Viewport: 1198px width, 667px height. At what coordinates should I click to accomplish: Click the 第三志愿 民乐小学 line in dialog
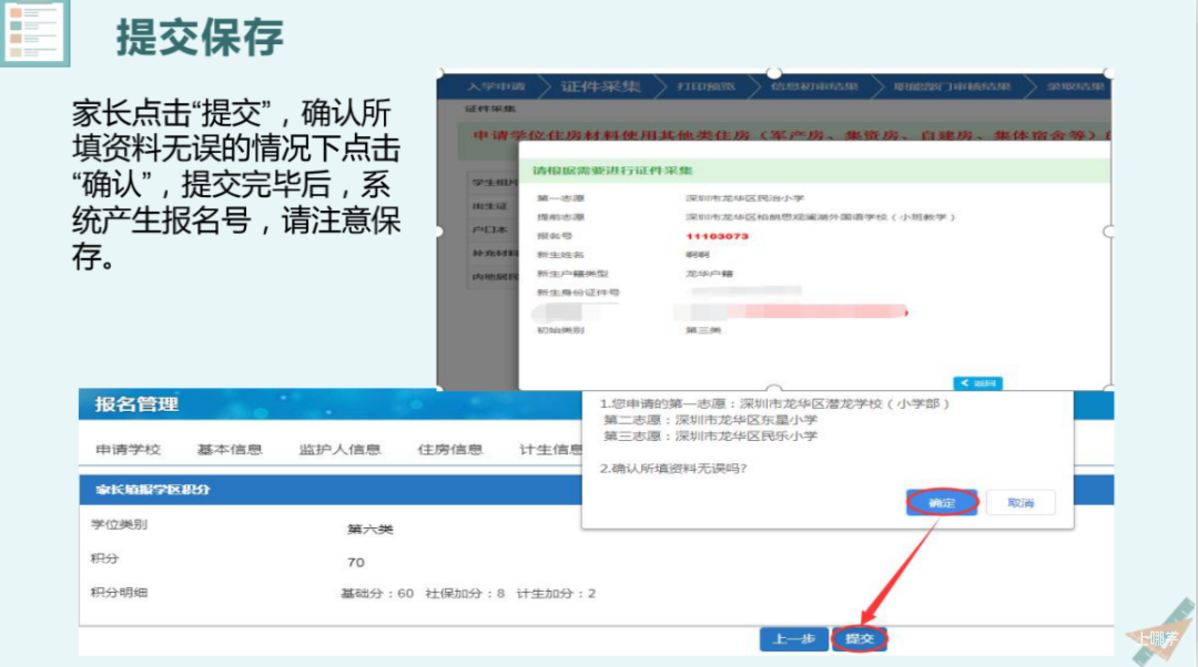pos(710,435)
